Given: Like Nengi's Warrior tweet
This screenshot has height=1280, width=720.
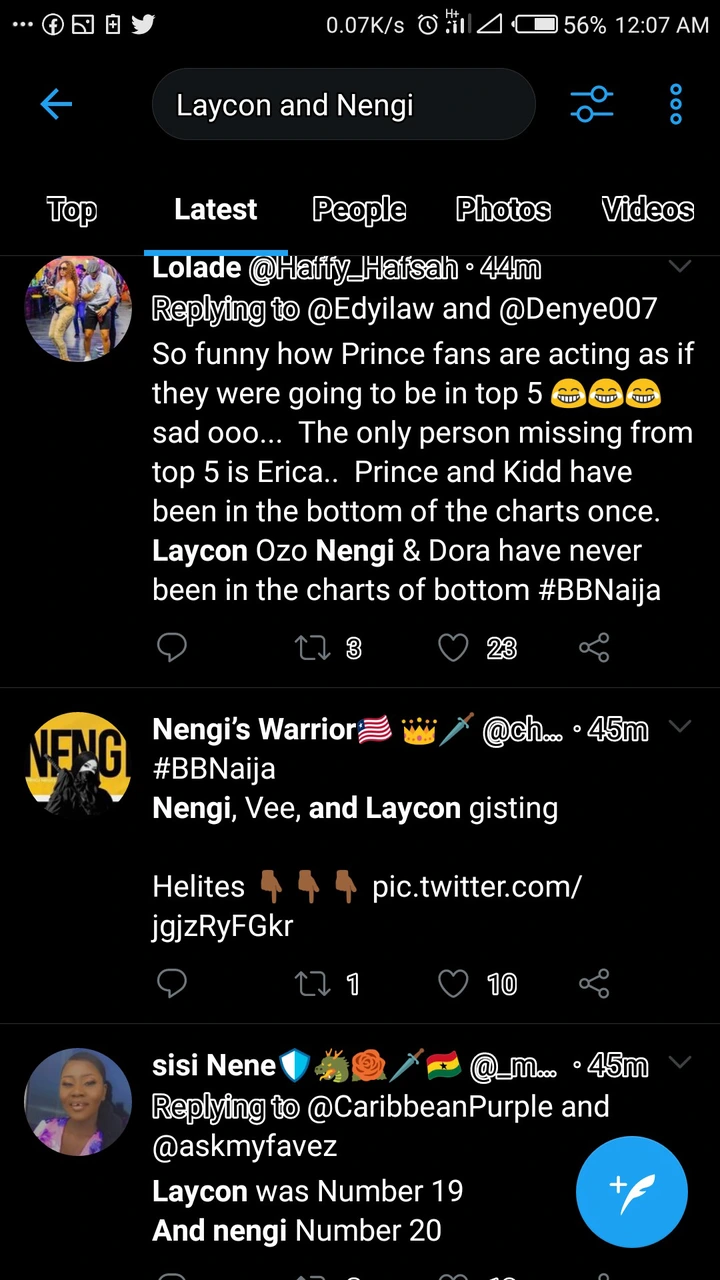Looking at the screenshot, I should coord(454,984).
